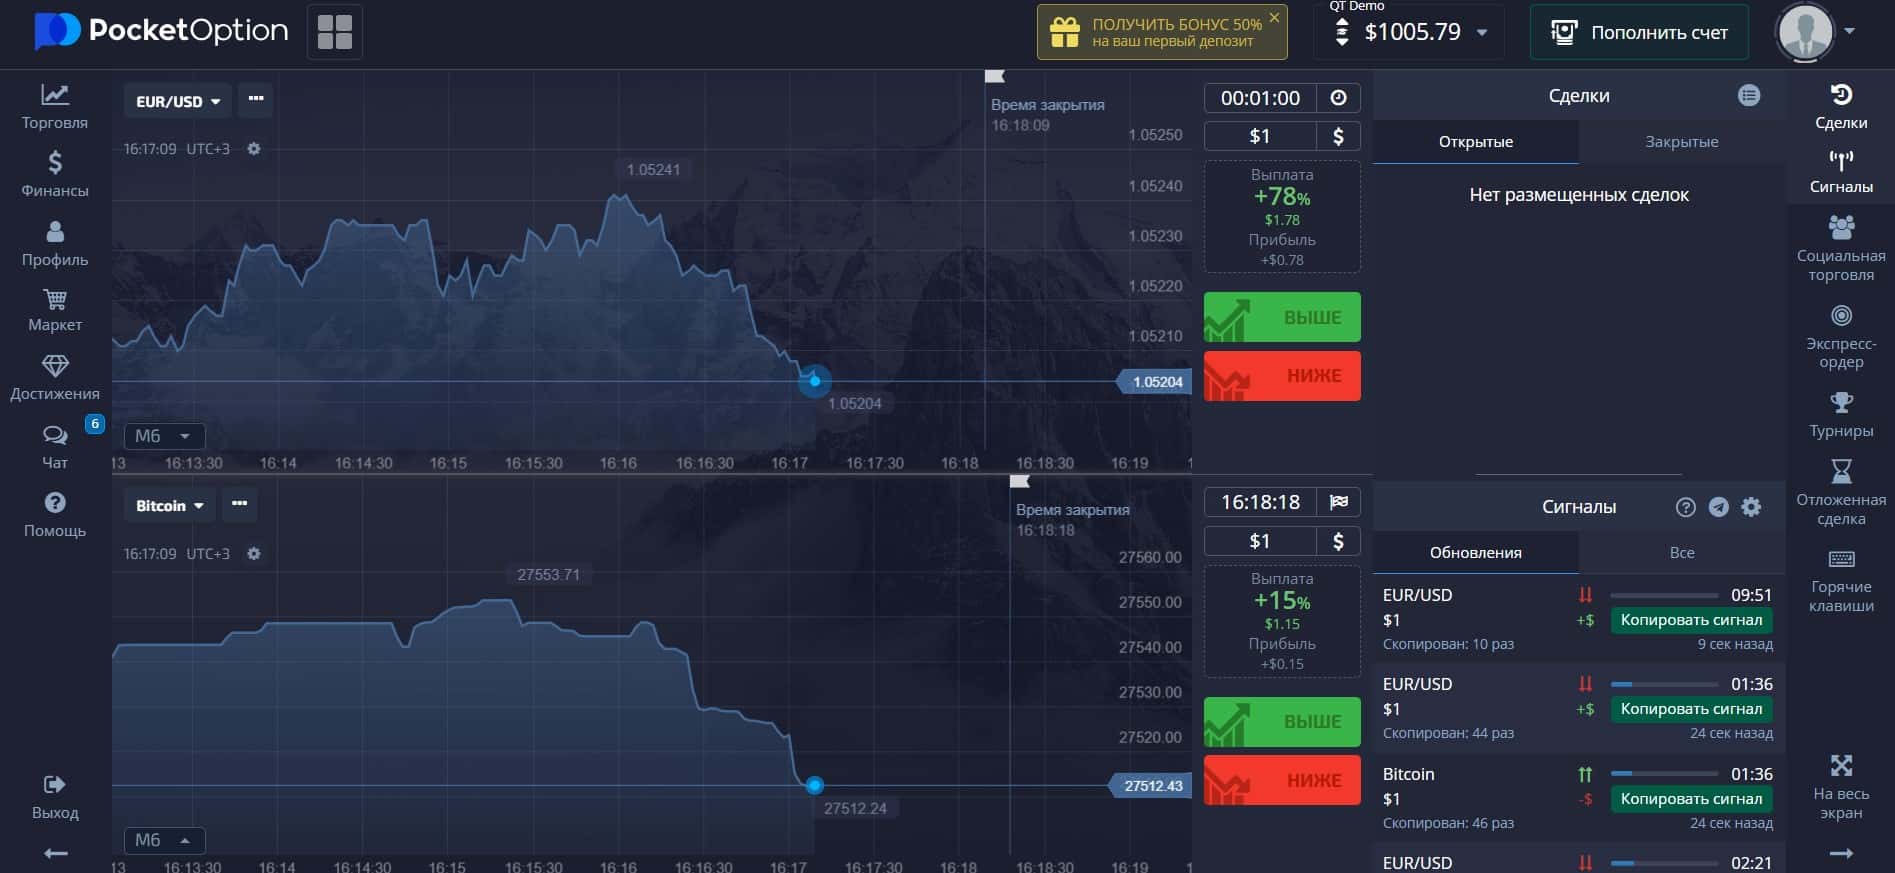Open Bitcoin asset dropdown
The image size is (1895, 873).
[x=170, y=505]
